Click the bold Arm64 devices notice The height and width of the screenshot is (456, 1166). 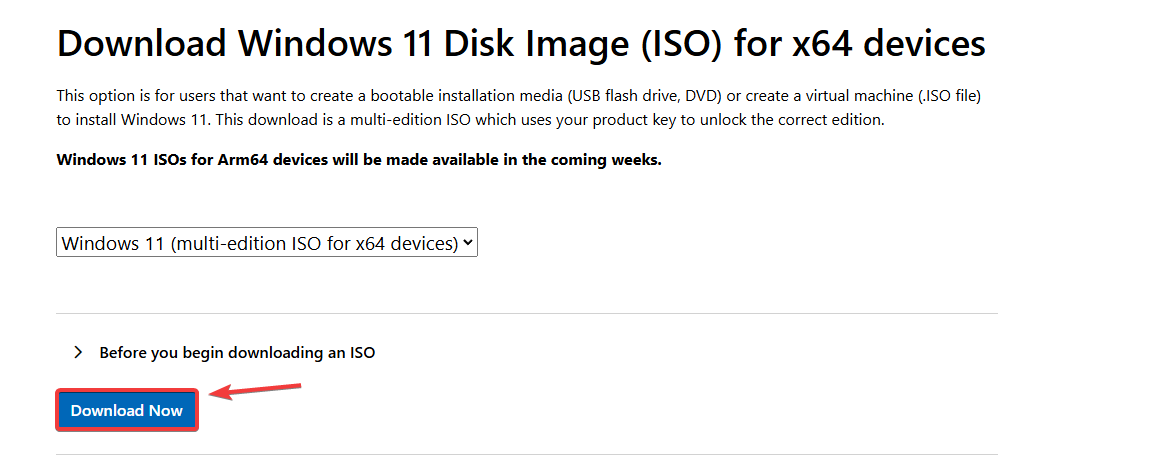359,160
